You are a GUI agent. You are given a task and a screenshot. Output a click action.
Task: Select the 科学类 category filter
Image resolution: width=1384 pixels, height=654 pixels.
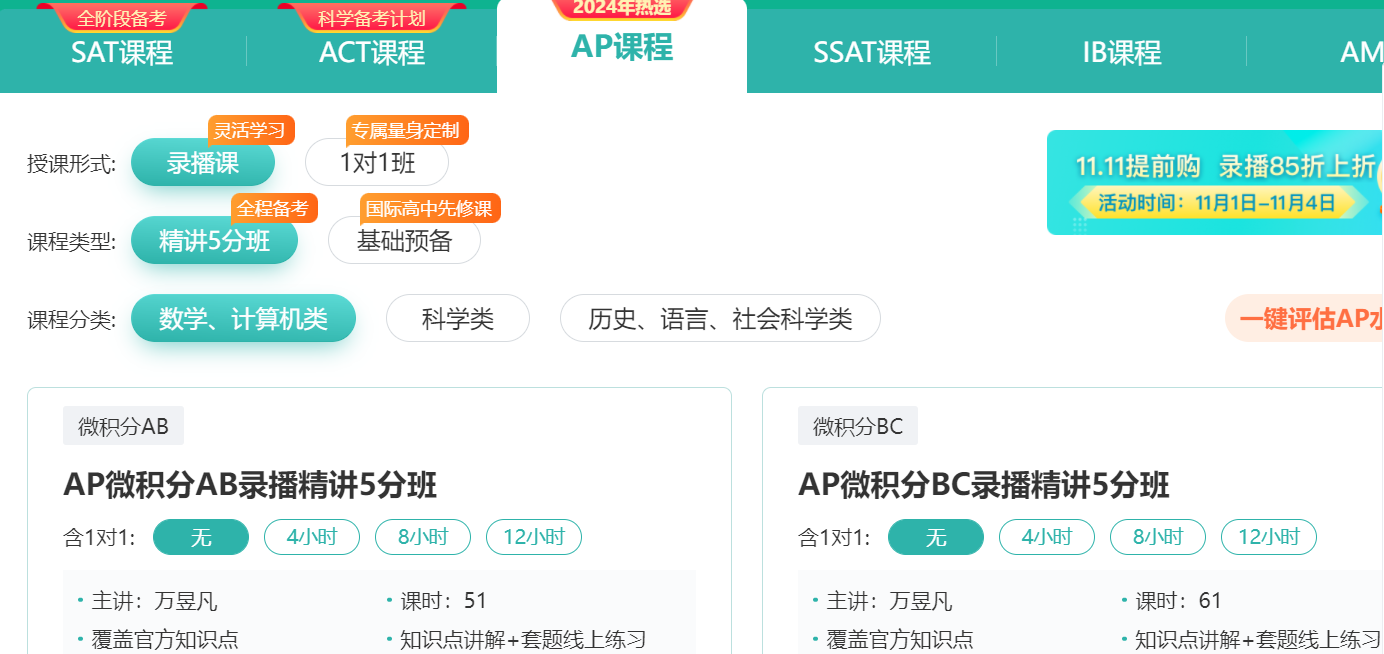pyautogui.click(x=457, y=318)
